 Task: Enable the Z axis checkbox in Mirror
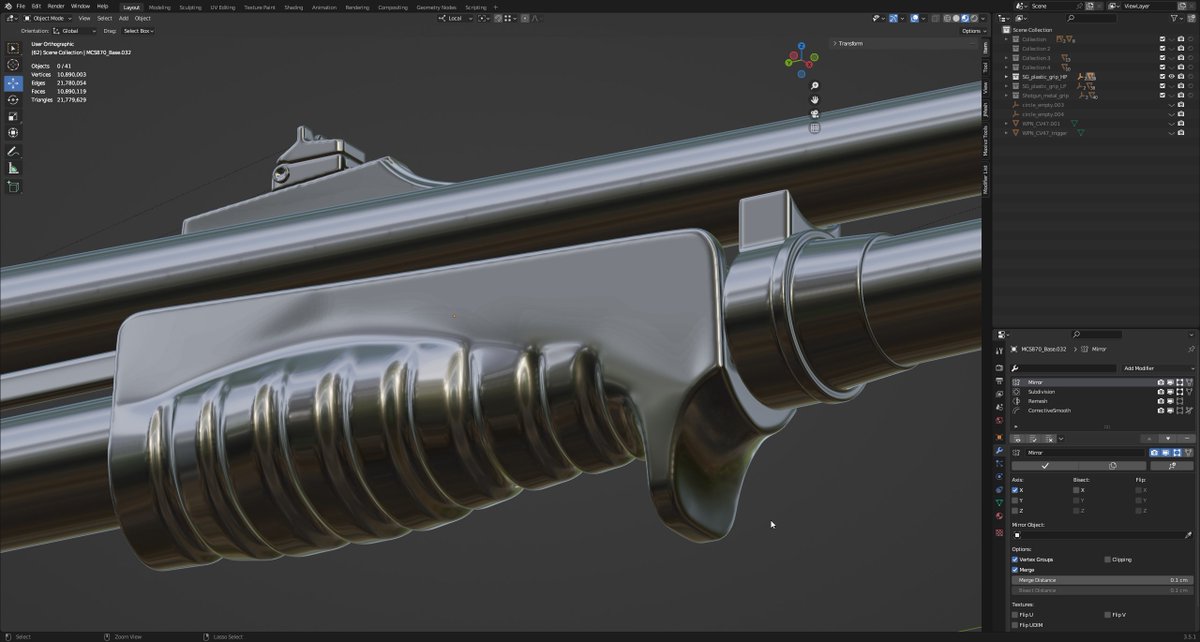tap(1016, 510)
